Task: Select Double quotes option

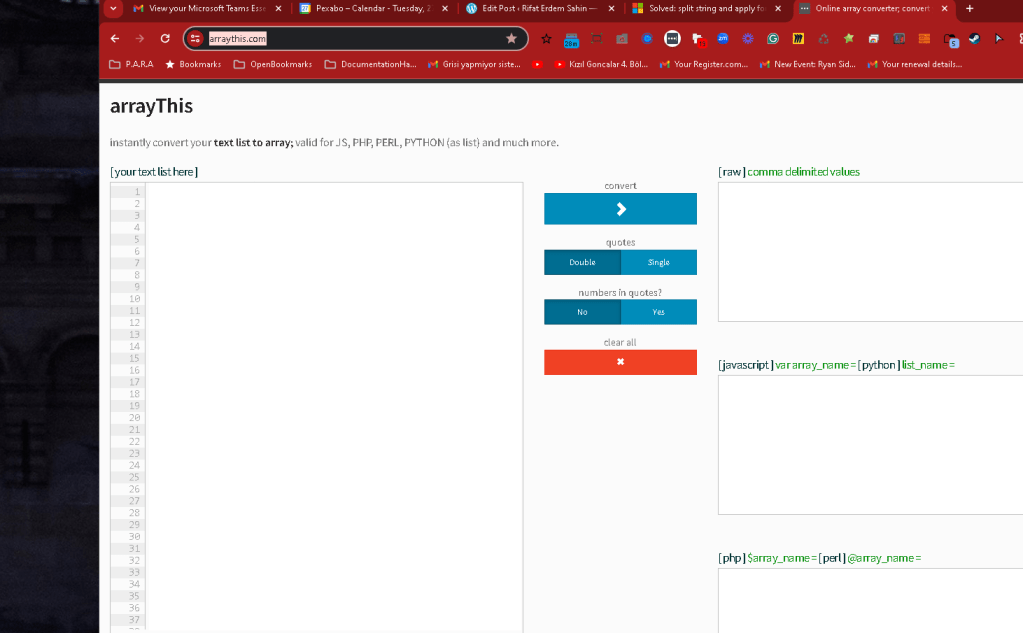Action: click(582, 262)
